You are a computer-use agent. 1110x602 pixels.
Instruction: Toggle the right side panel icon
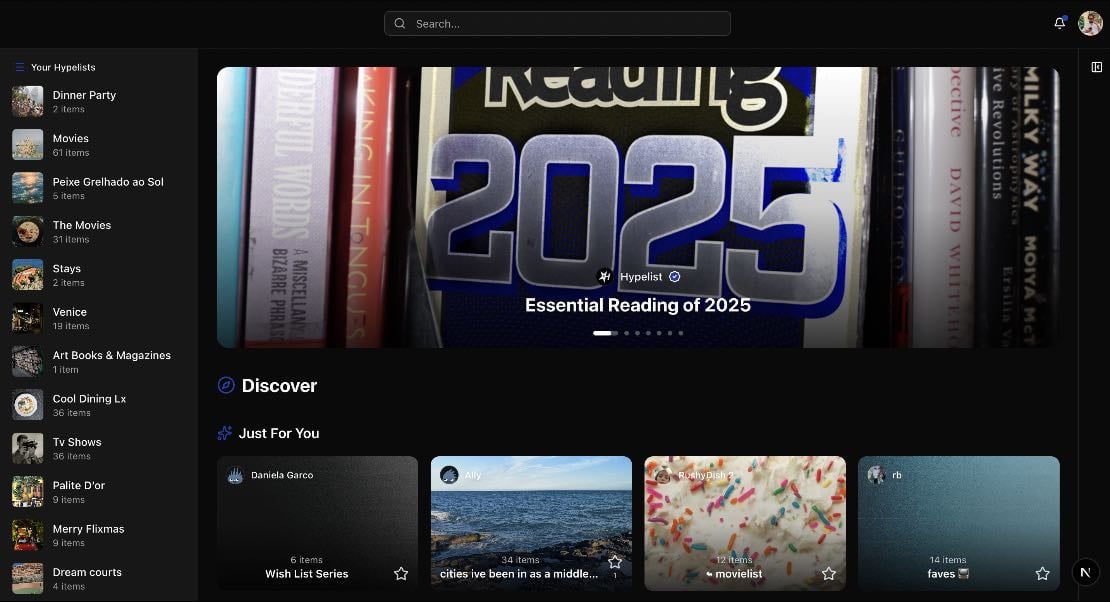click(x=1097, y=67)
